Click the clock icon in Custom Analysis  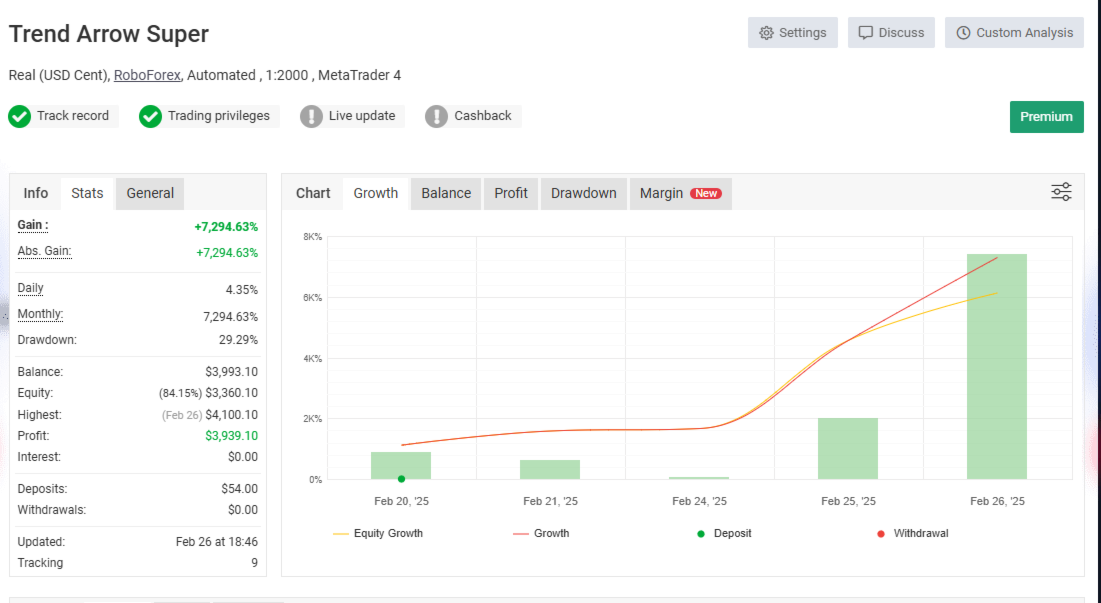pos(963,33)
